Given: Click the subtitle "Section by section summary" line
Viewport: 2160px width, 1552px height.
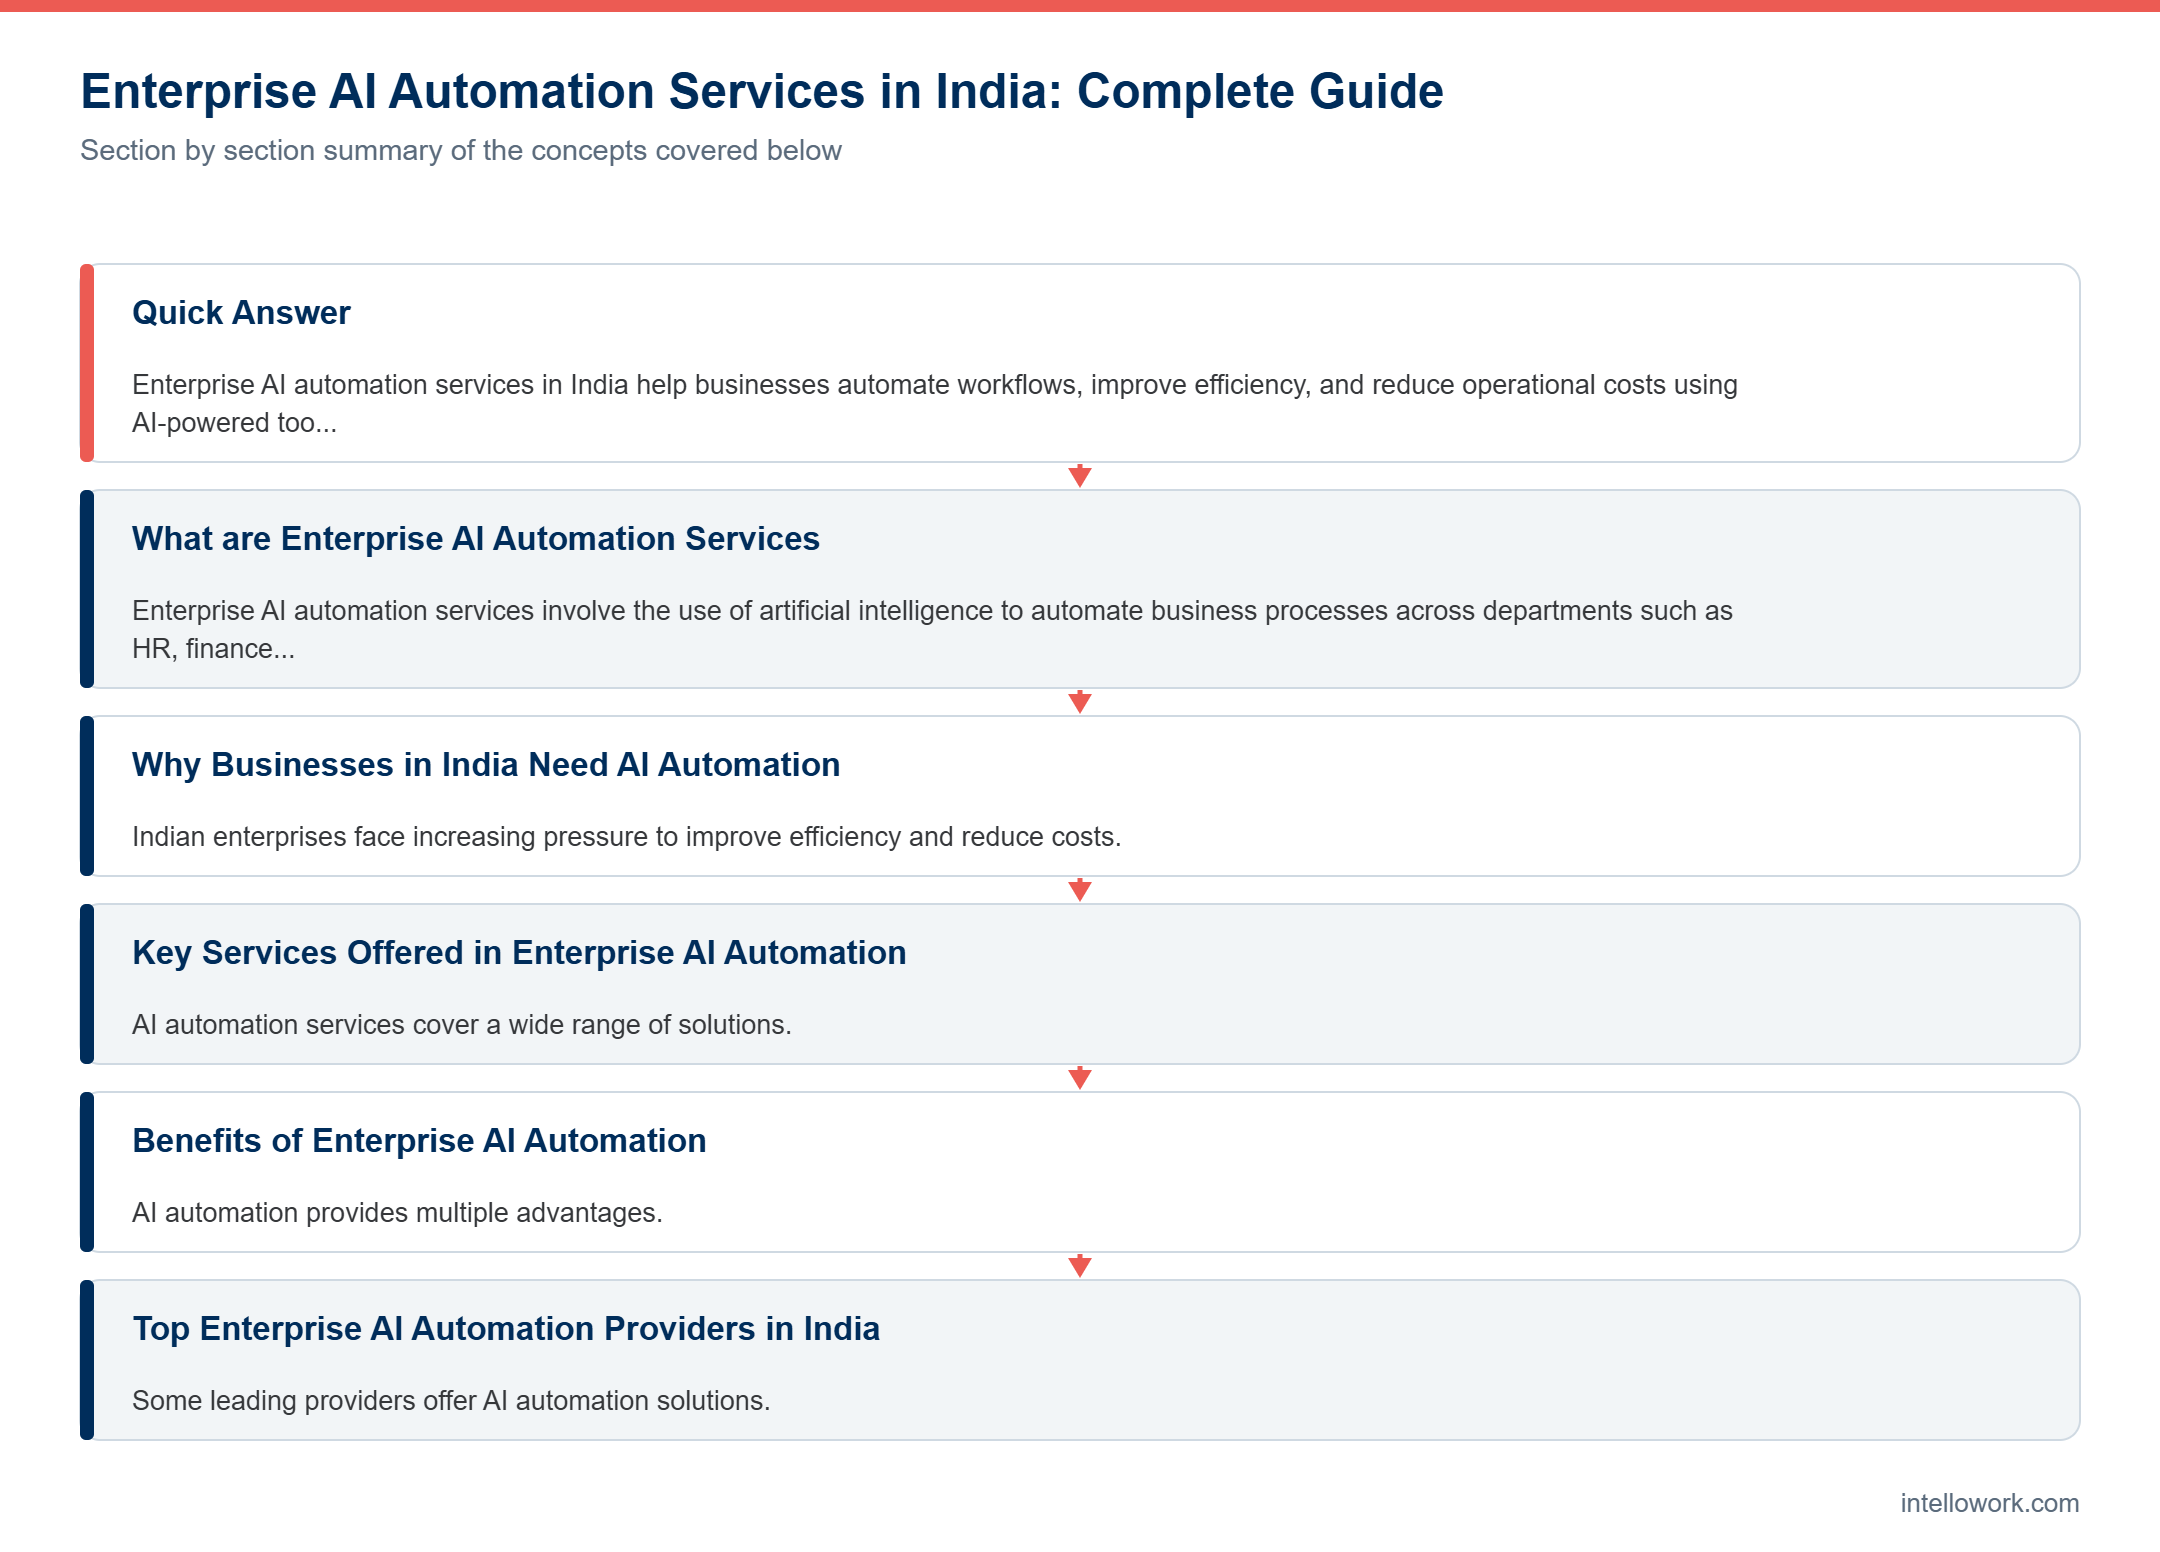Looking at the screenshot, I should point(461,150).
